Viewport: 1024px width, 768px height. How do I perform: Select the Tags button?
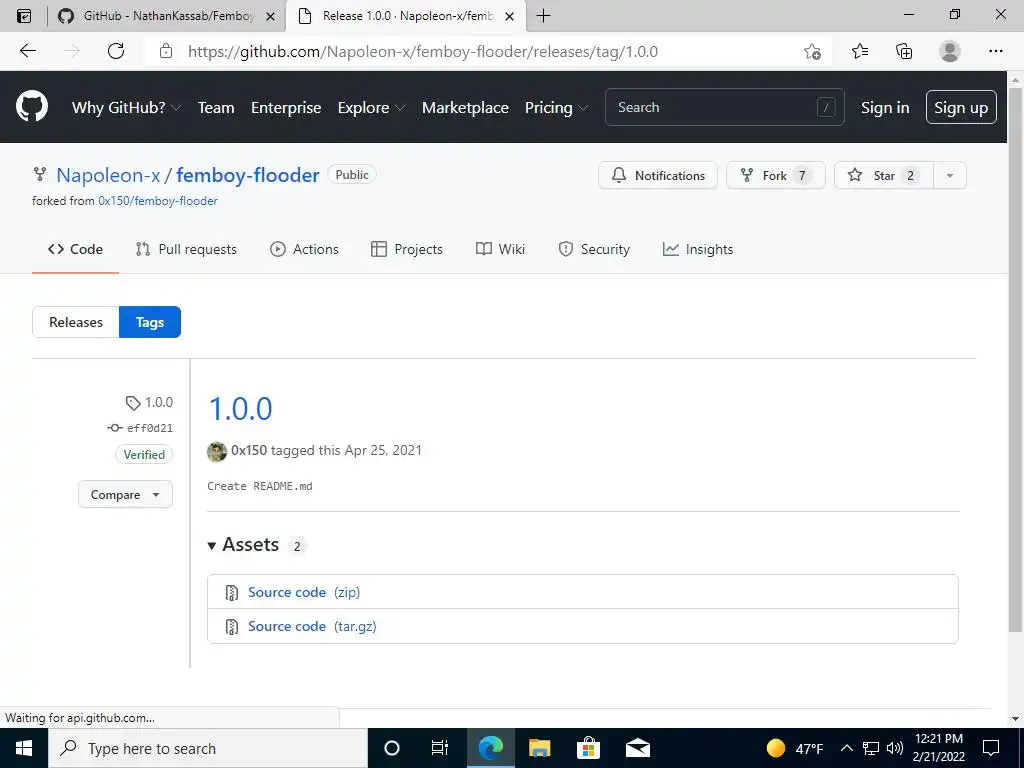150,322
